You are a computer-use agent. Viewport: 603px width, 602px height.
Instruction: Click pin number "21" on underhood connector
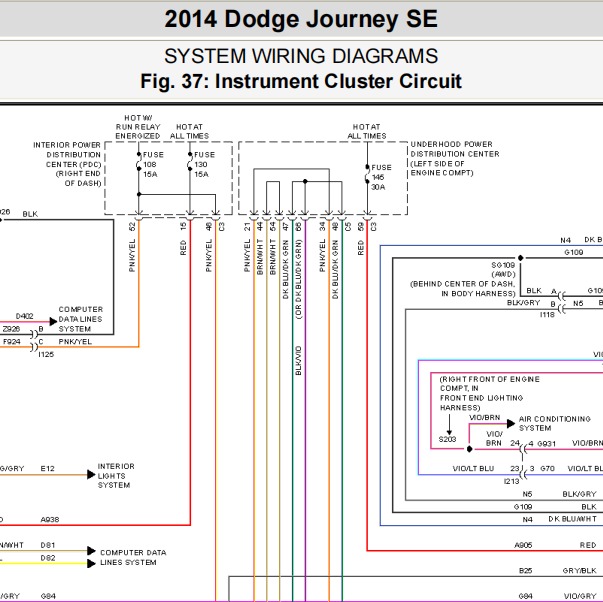click(x=247, y=227)
